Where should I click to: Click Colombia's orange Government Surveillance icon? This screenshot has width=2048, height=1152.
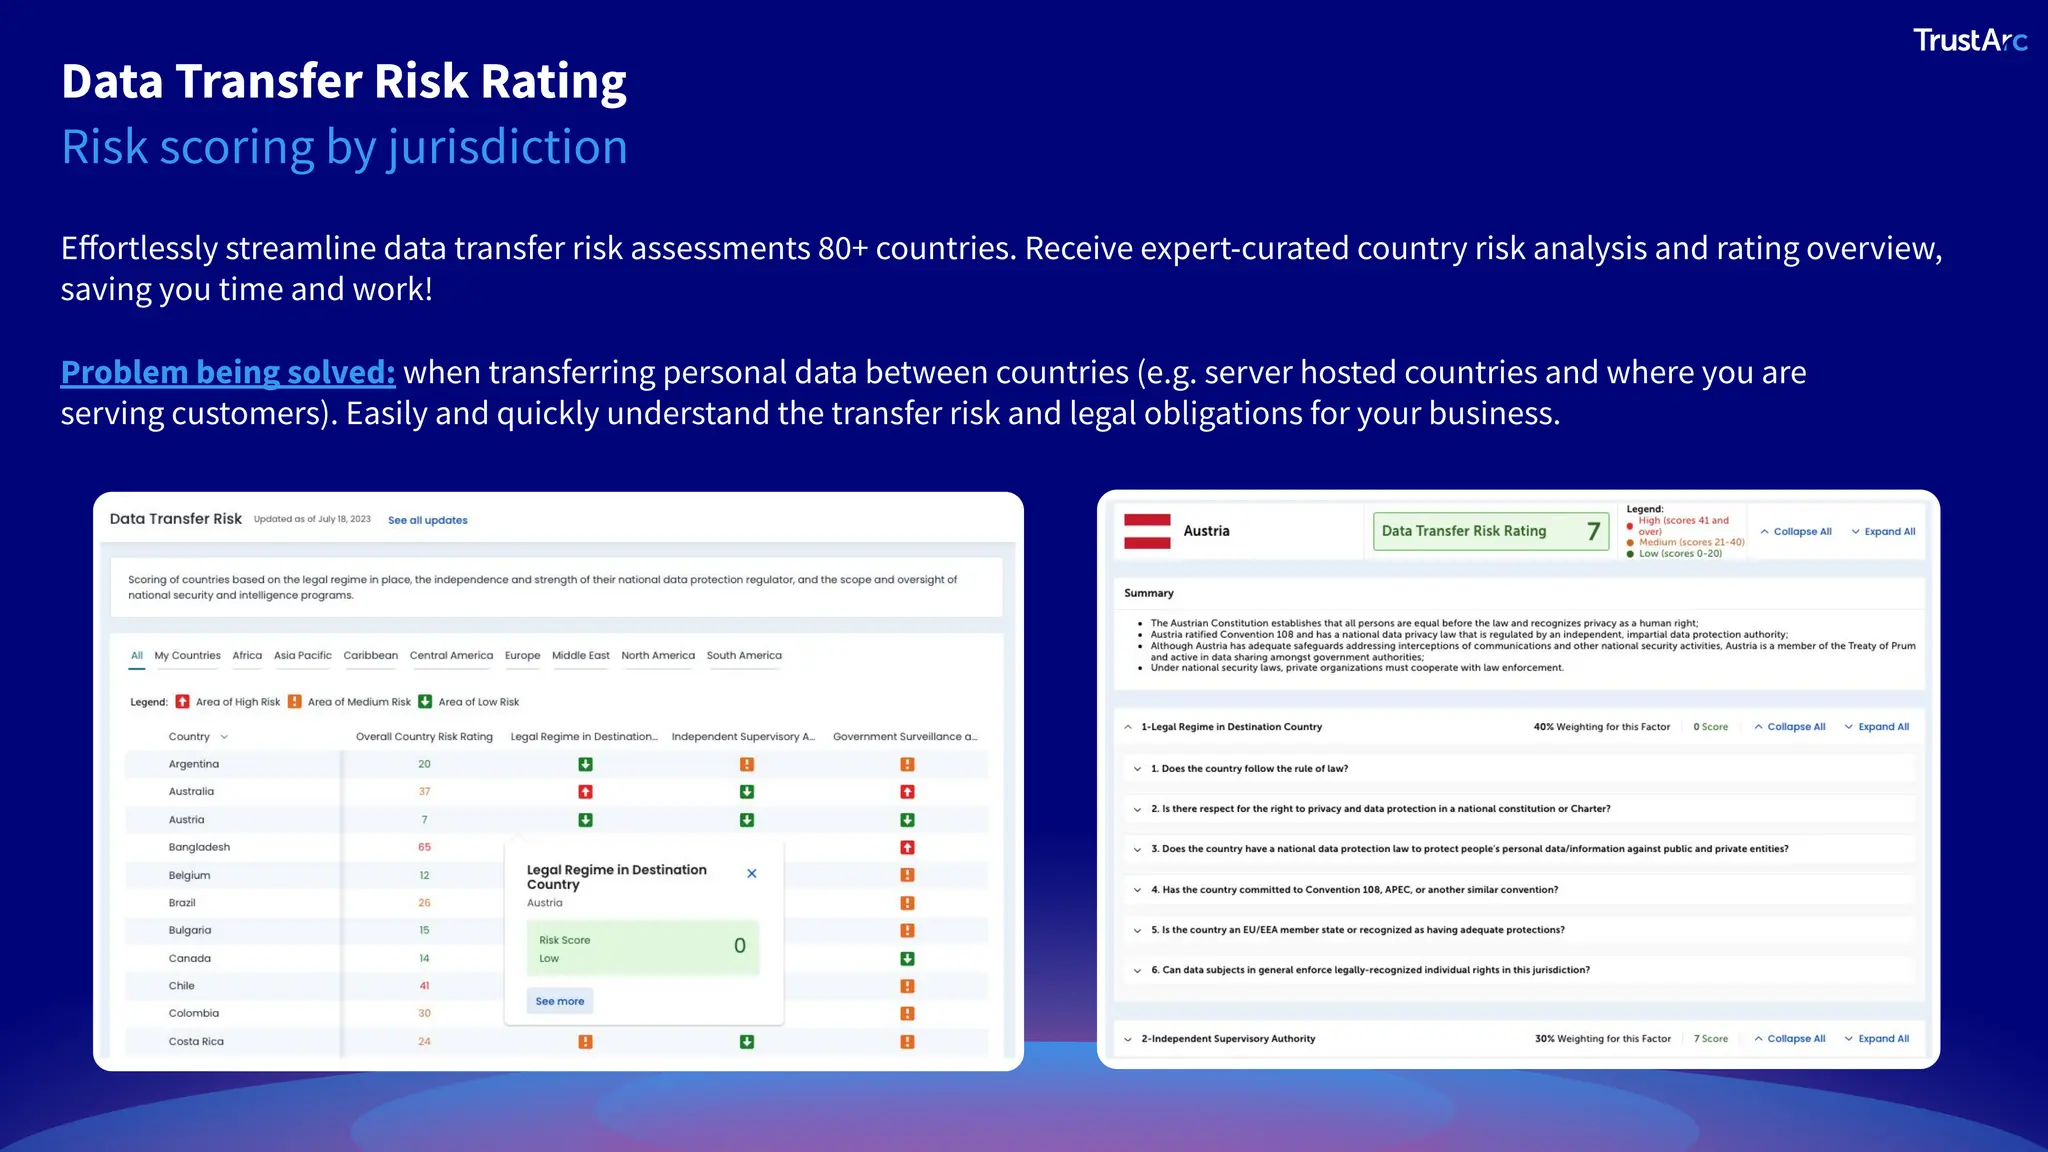pos(907,1013)
